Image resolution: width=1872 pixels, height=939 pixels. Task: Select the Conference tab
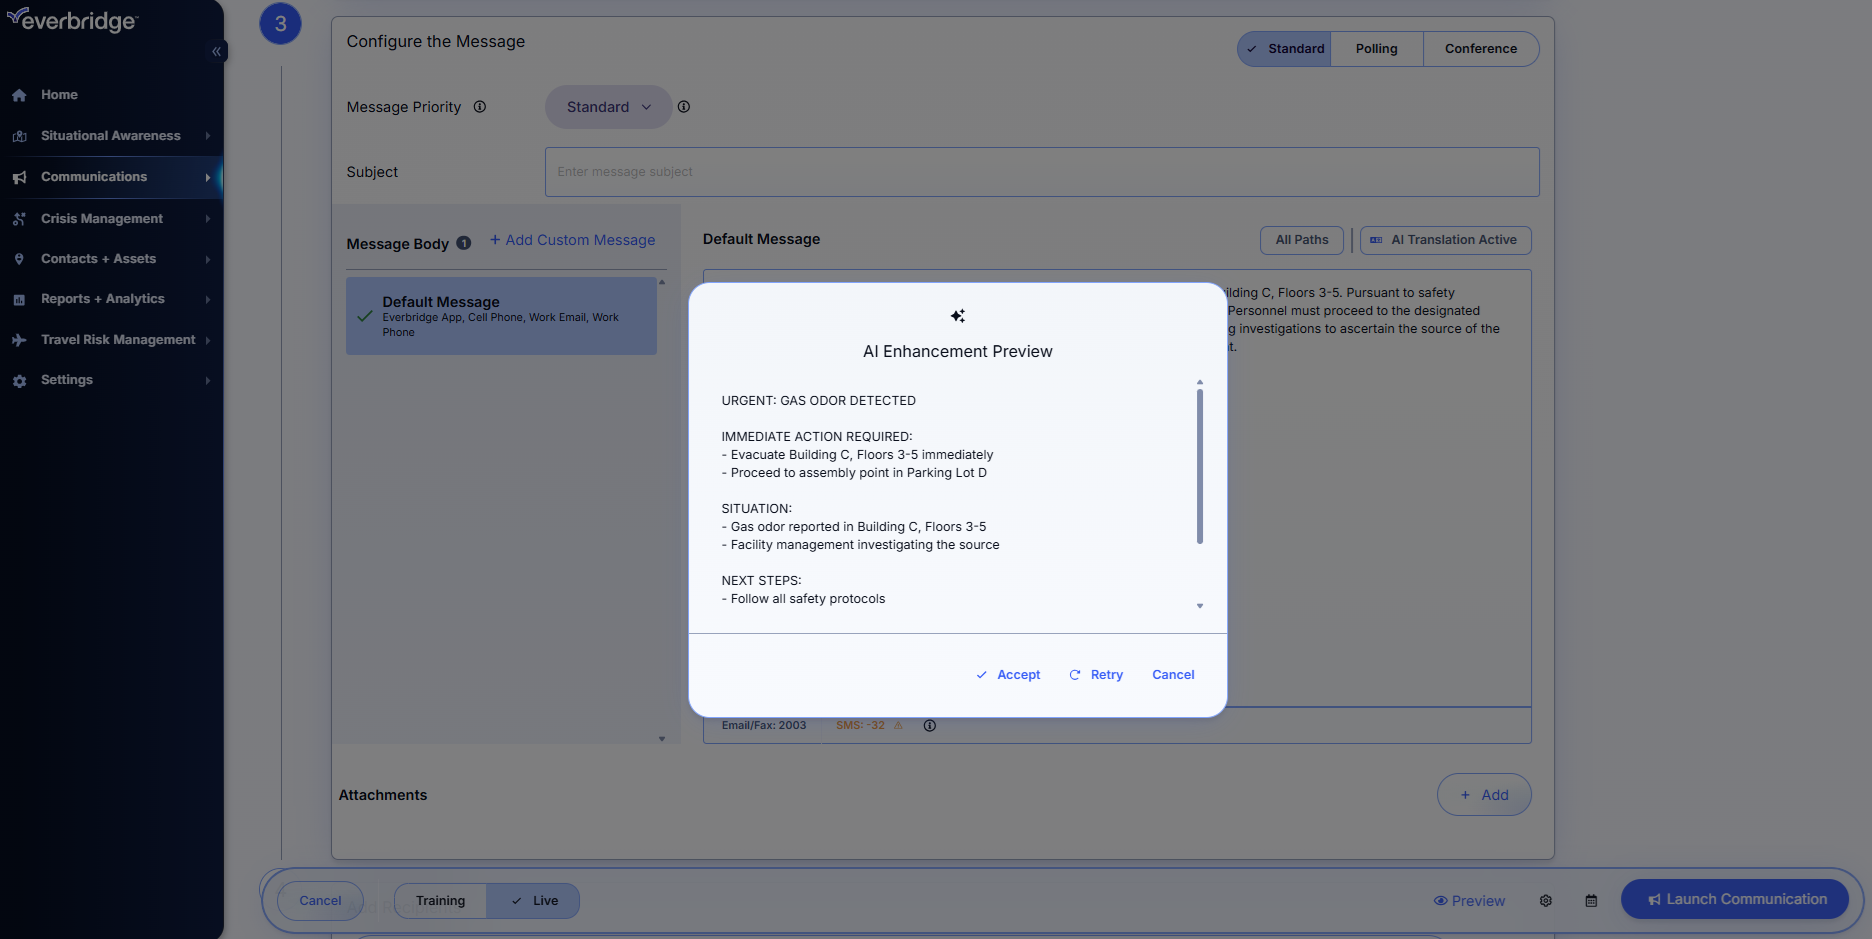[x=1480, y=49]
